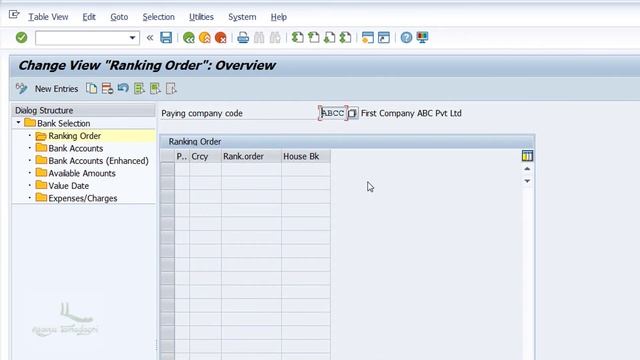Click the Delete entry icon

point(107,89)
